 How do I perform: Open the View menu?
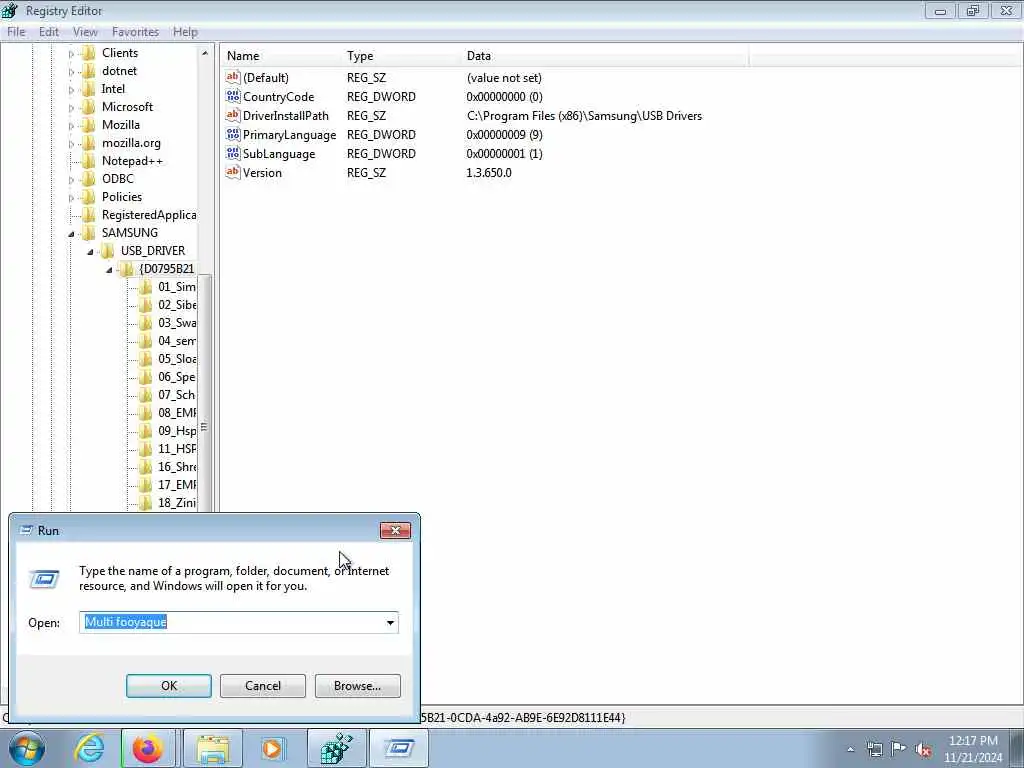(x=85, y=31)
